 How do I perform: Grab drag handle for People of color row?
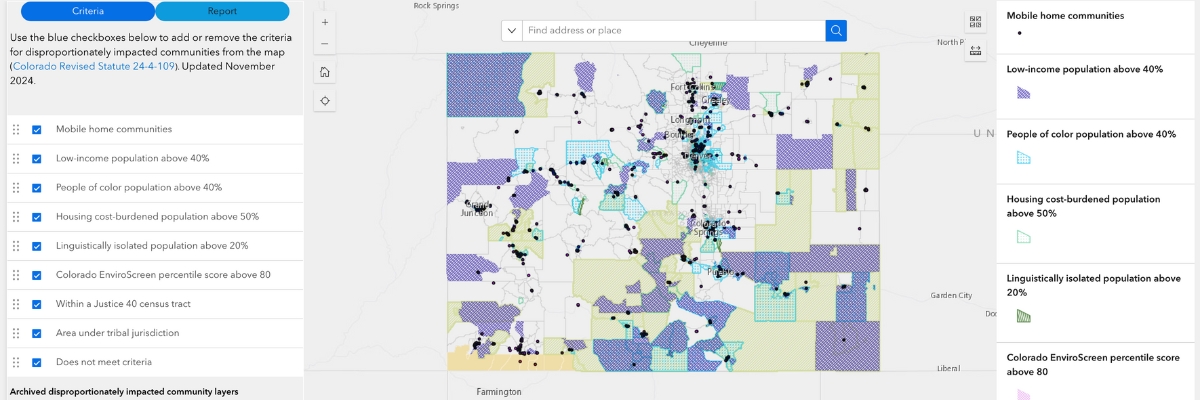pyautogui.click(x=16, y=187)
